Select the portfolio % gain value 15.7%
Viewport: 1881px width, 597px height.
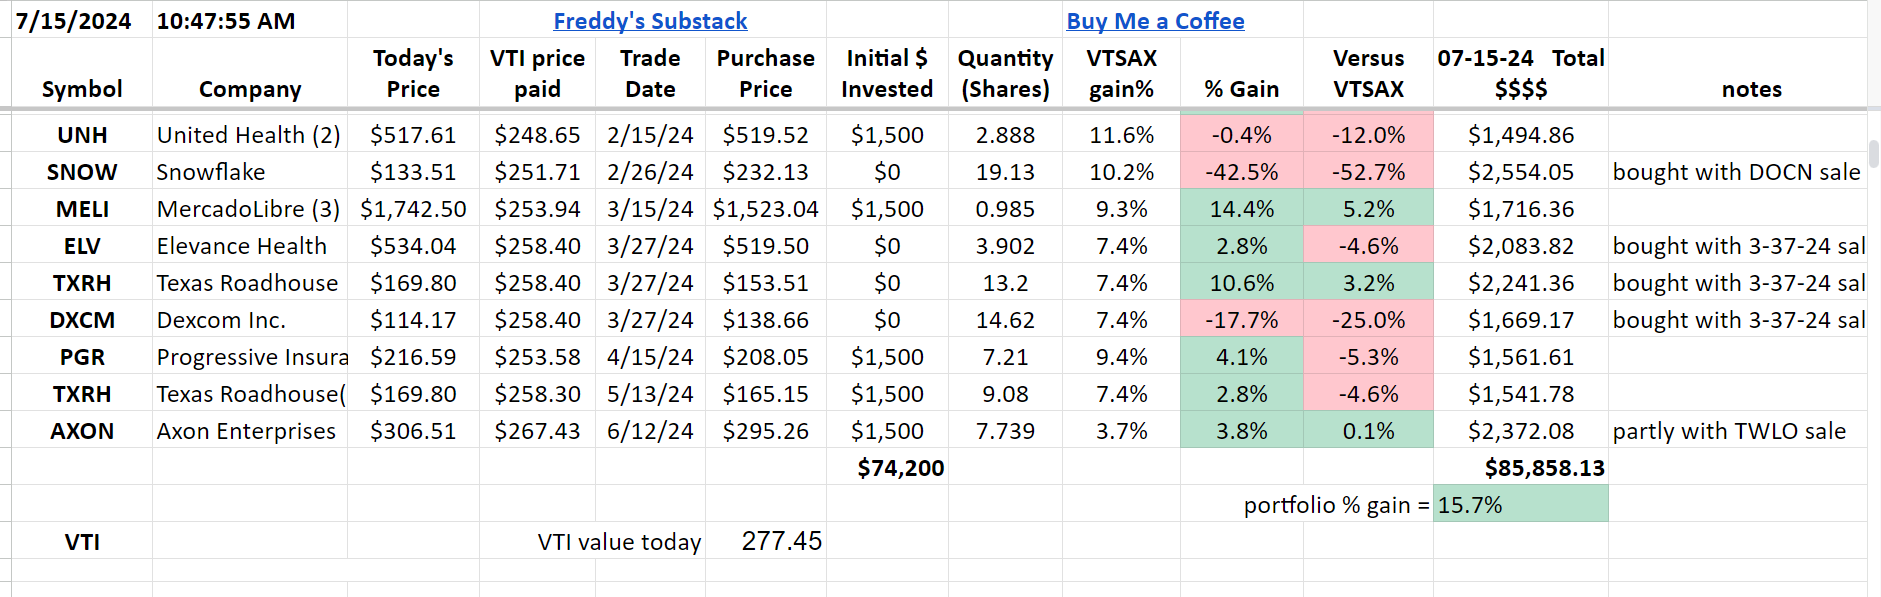click(1521, 505)
